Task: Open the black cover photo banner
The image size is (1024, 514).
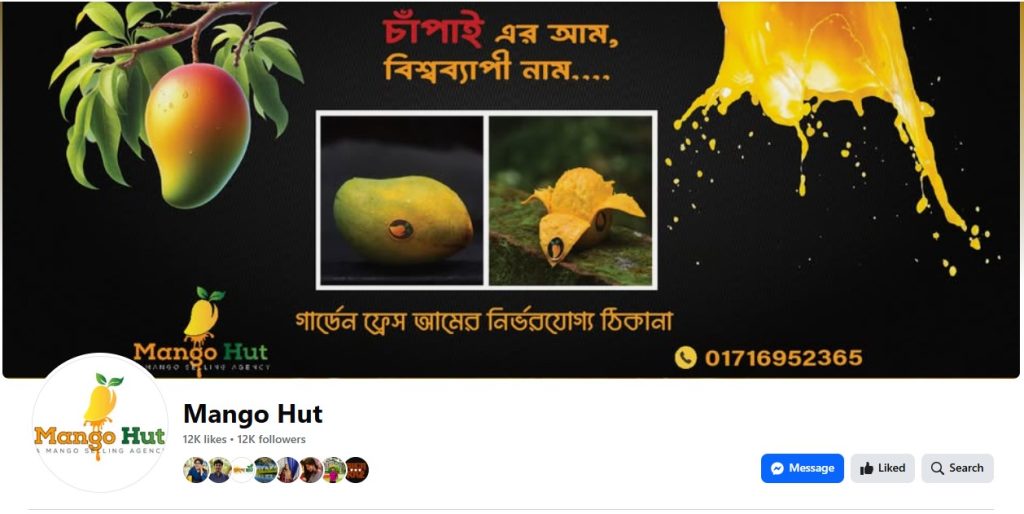Action: point(511,189)
